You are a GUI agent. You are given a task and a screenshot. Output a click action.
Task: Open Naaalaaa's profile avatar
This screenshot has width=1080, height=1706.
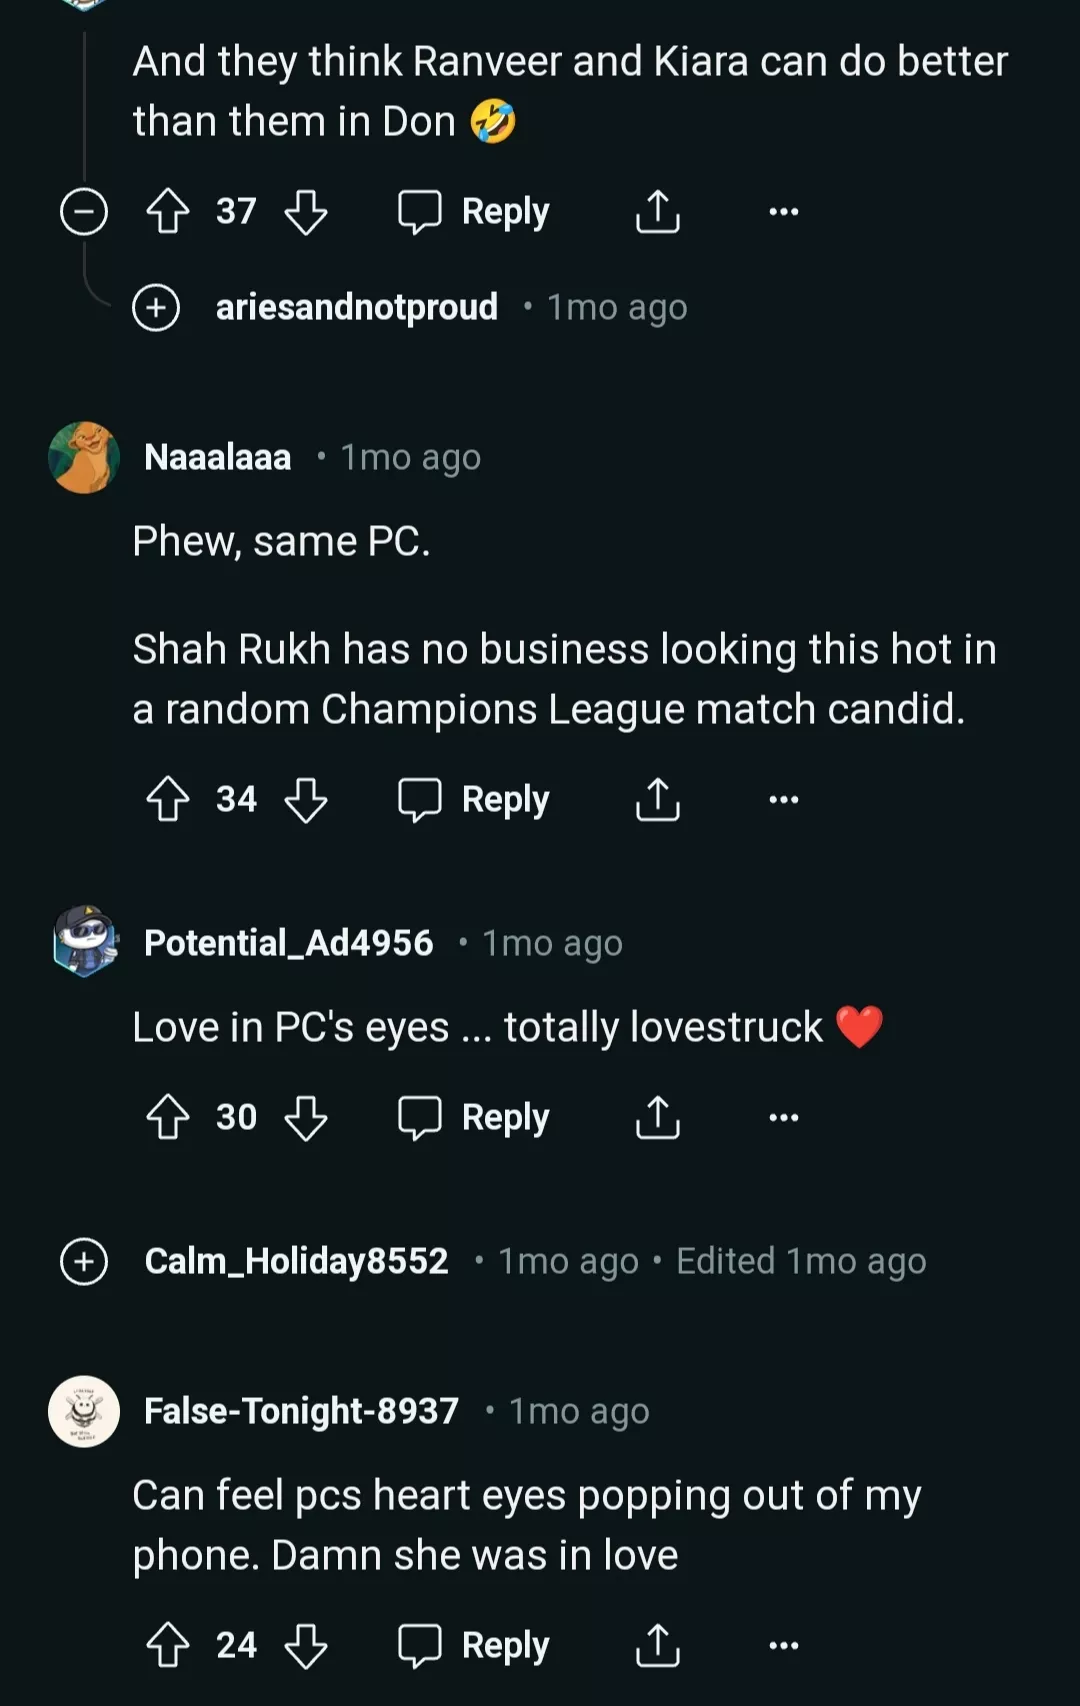tap(84, 457)
